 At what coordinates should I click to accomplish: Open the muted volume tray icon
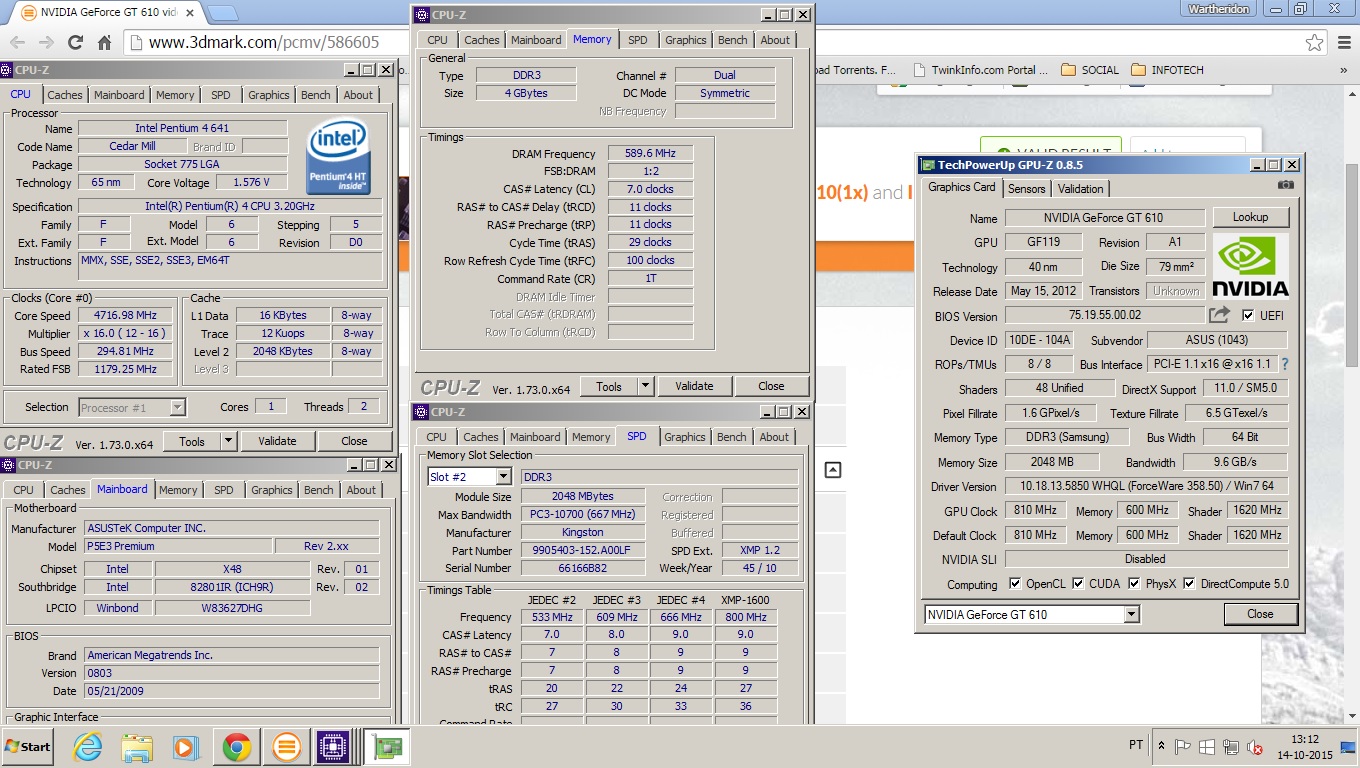pyautogui.click(x=1255, y=747)
